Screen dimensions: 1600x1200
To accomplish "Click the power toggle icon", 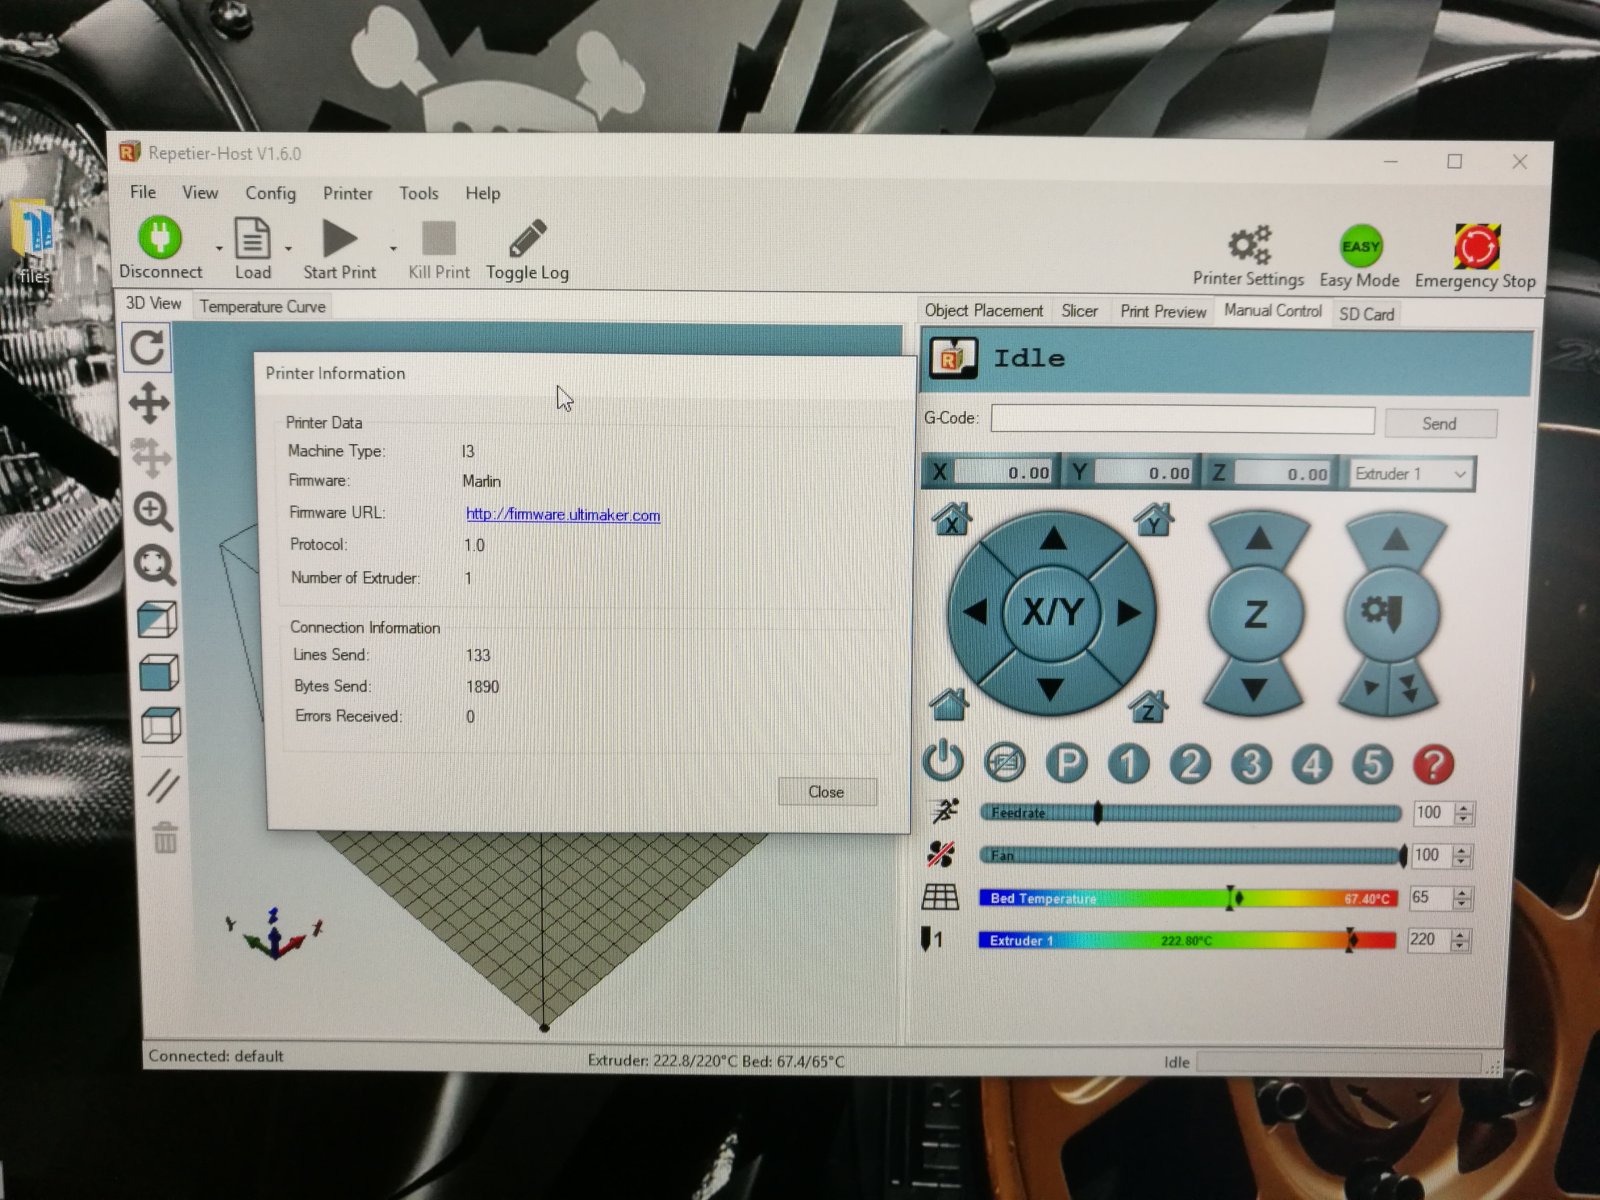I will [x=943, y=762].
